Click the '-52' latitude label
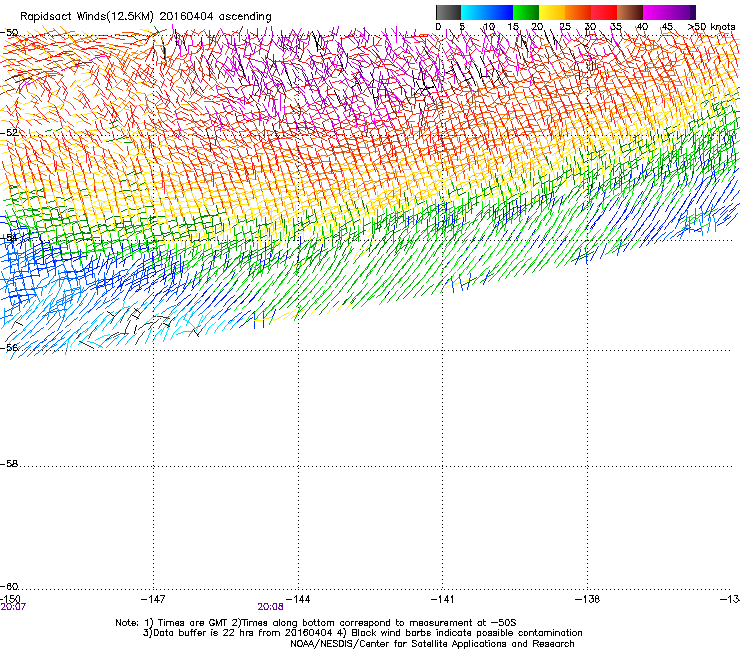740x650 pixels. click(x=9, y=133)
